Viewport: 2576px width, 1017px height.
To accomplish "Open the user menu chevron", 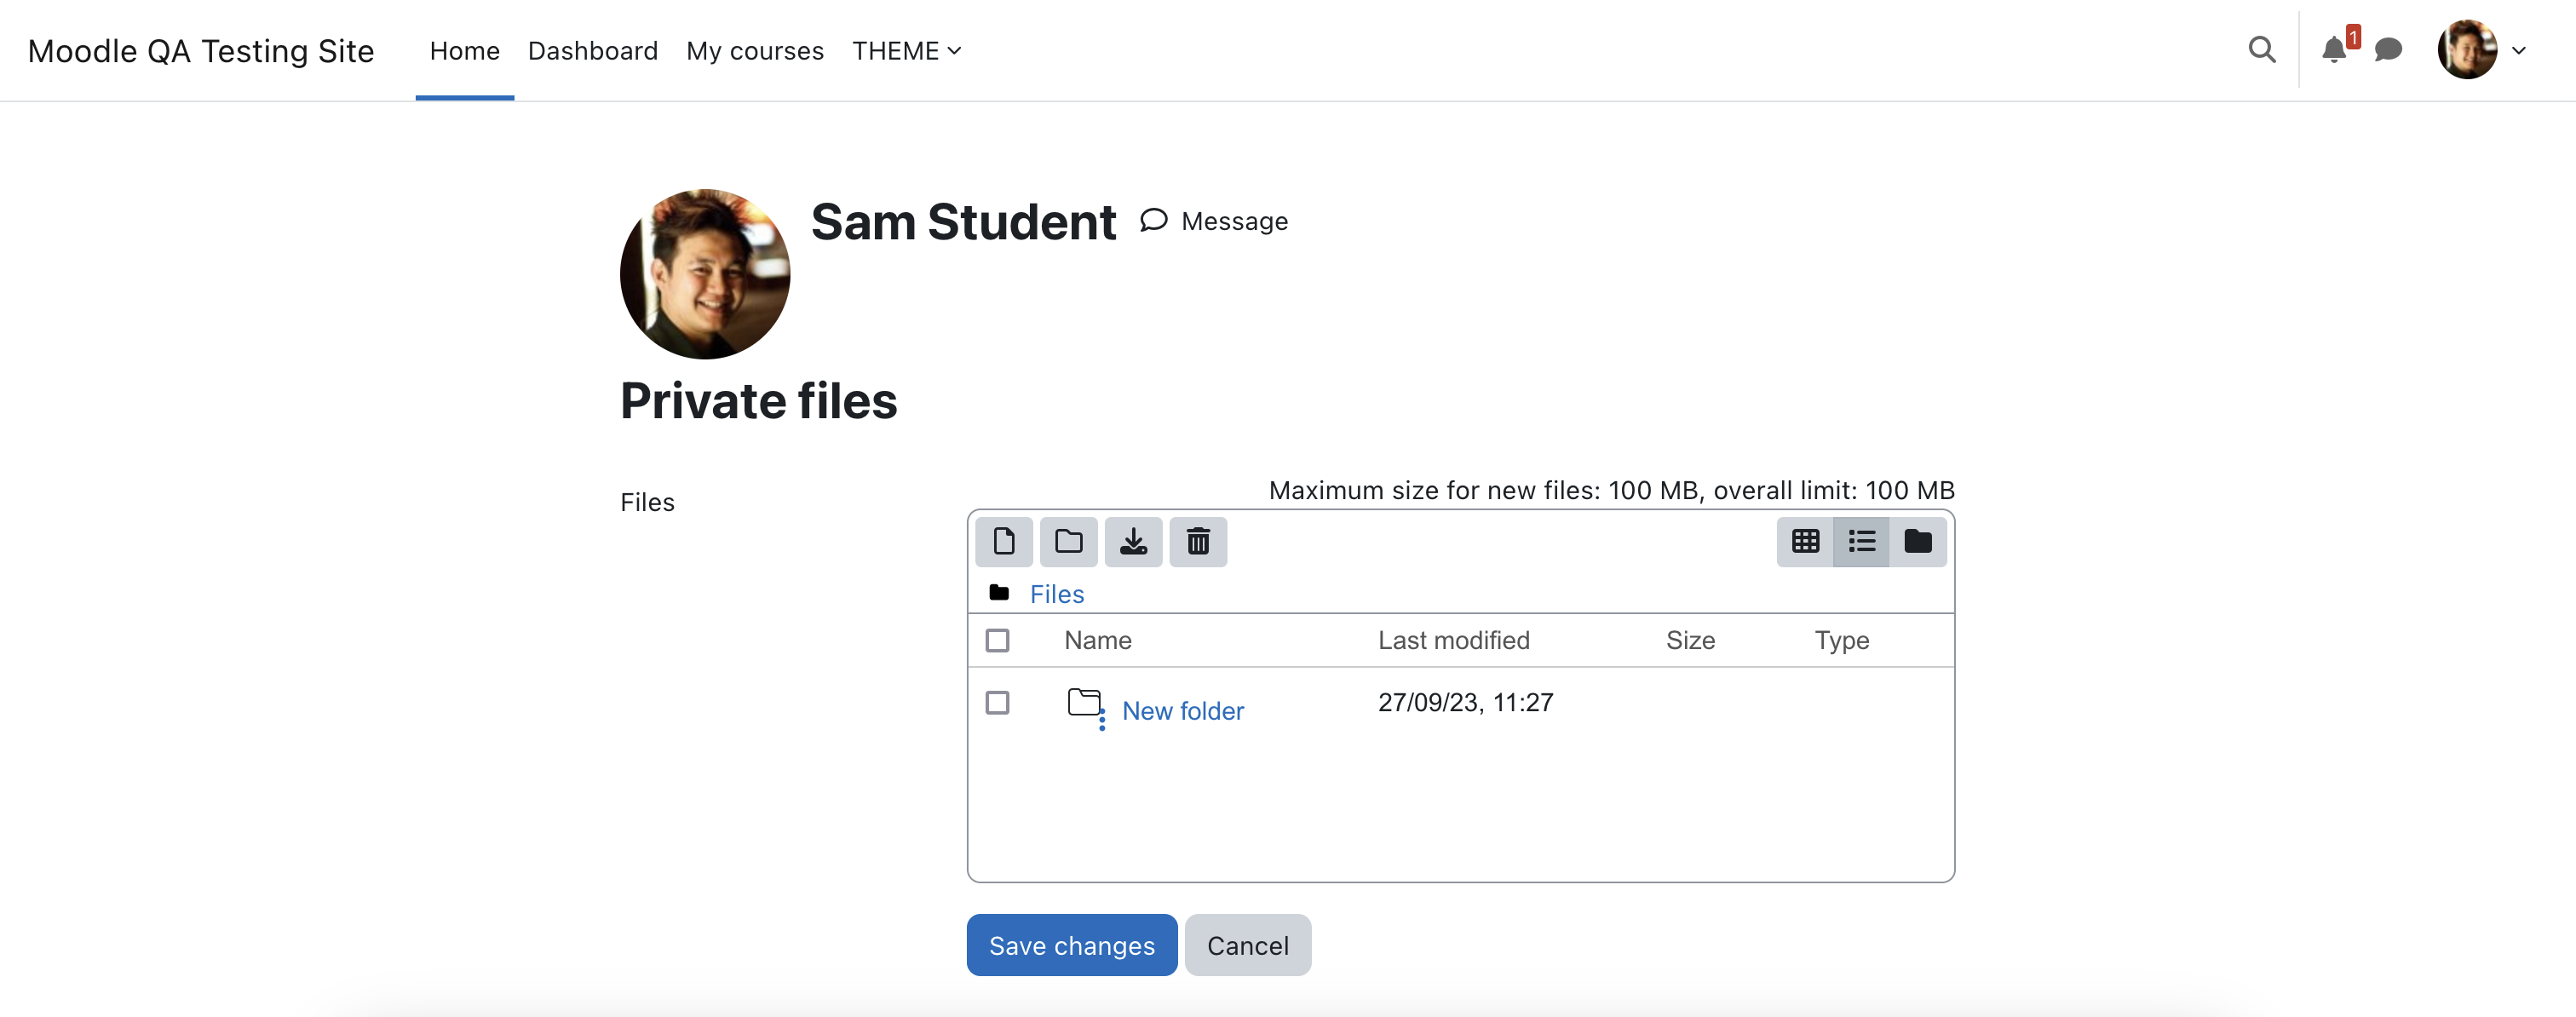I will [2518, 50].
